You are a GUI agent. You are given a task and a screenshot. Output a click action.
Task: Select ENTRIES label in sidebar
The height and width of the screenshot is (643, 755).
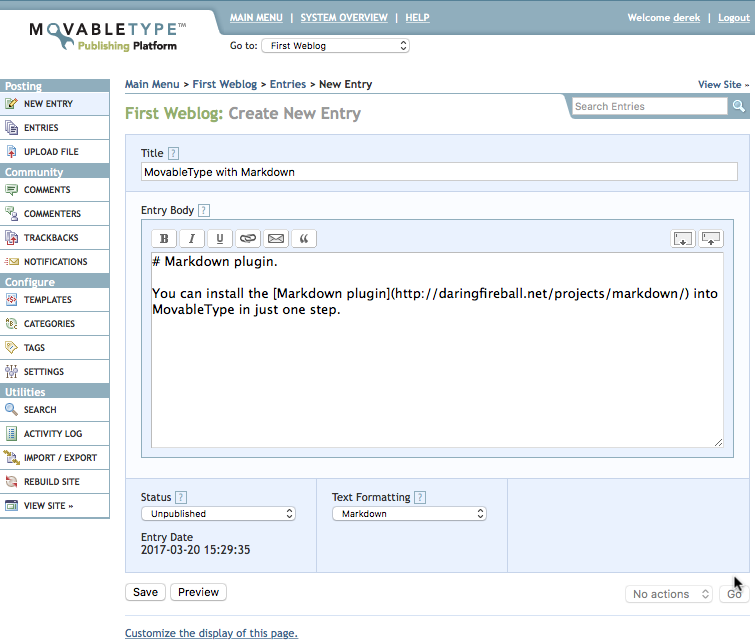point(41,128)
